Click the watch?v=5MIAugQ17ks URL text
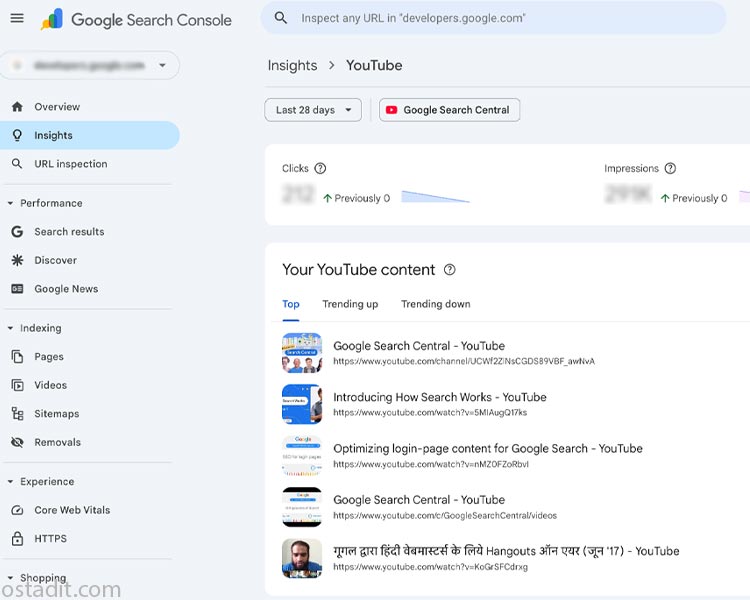This screenshot has height=600, width=750. coord(430,412)
